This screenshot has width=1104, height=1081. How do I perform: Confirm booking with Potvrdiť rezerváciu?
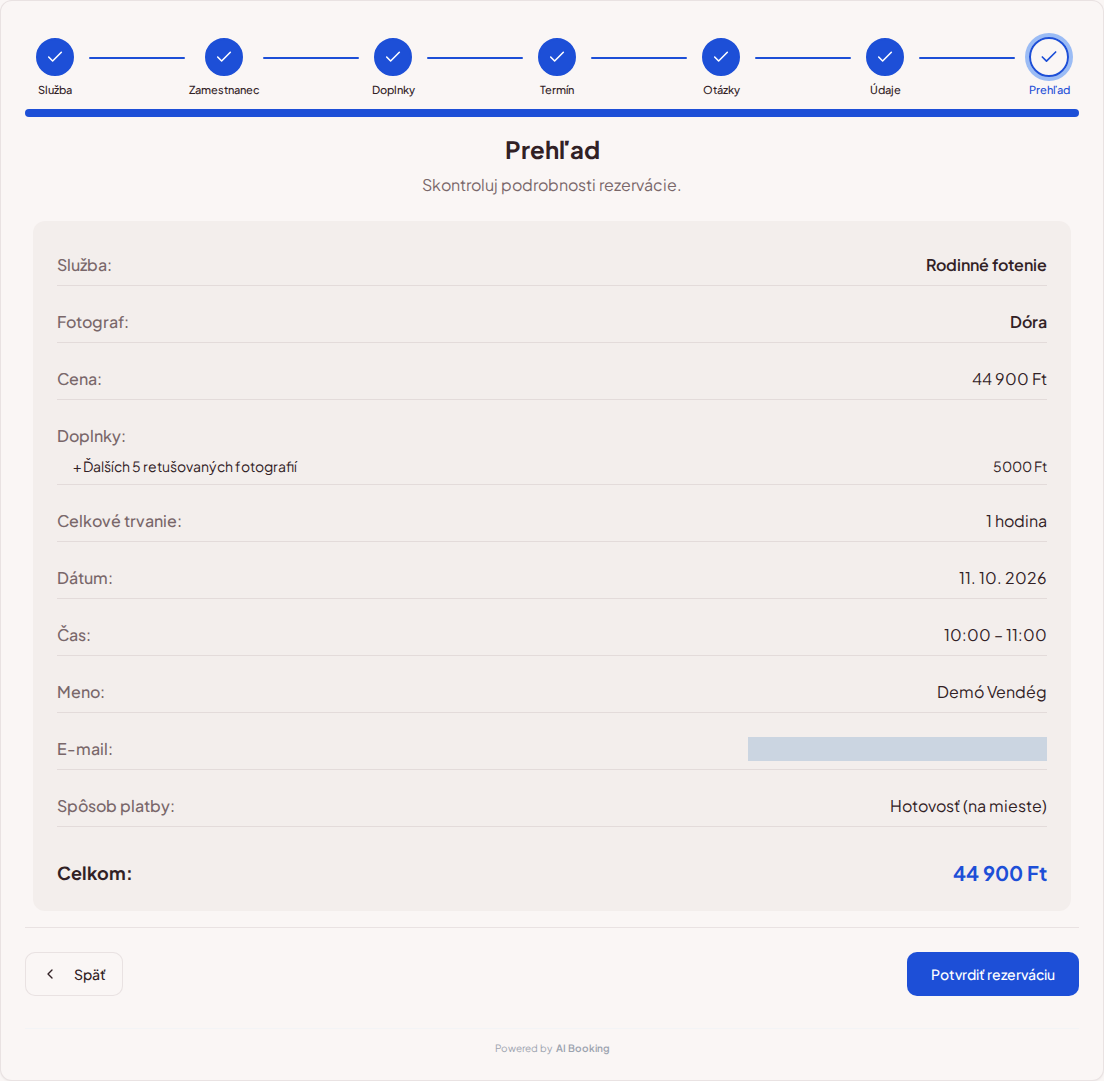coord(993,974)
